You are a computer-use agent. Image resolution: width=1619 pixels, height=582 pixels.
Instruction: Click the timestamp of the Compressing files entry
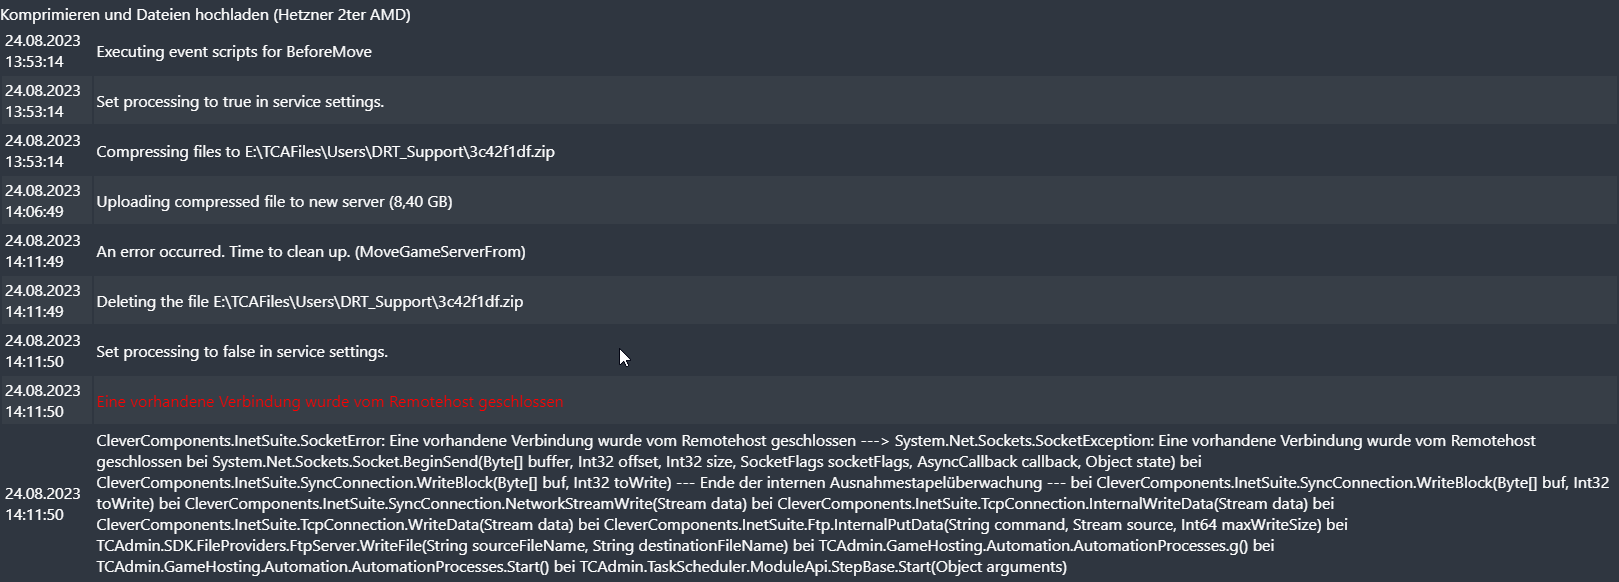43,151
